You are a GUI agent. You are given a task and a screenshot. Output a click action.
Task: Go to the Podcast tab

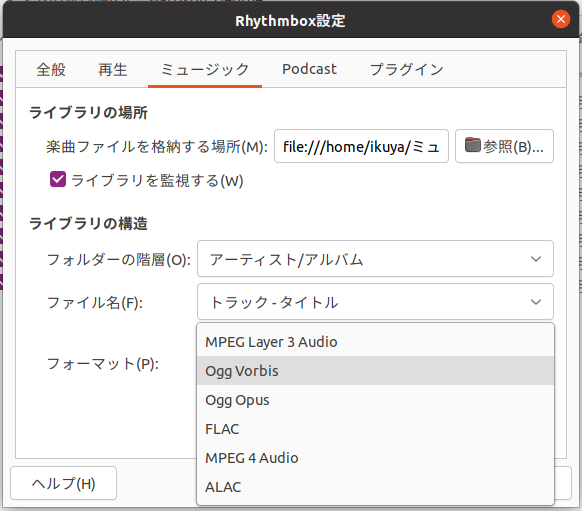[309, 69]
